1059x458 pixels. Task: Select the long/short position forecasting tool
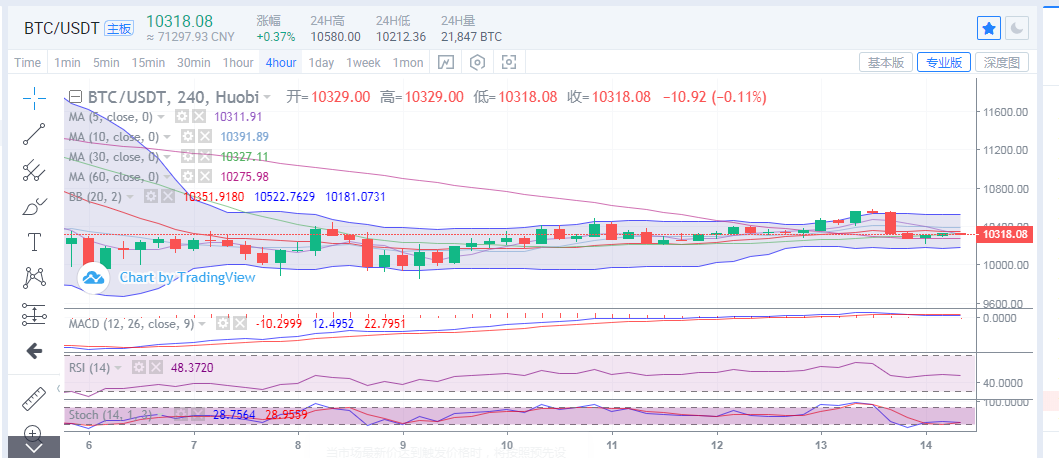34,313
